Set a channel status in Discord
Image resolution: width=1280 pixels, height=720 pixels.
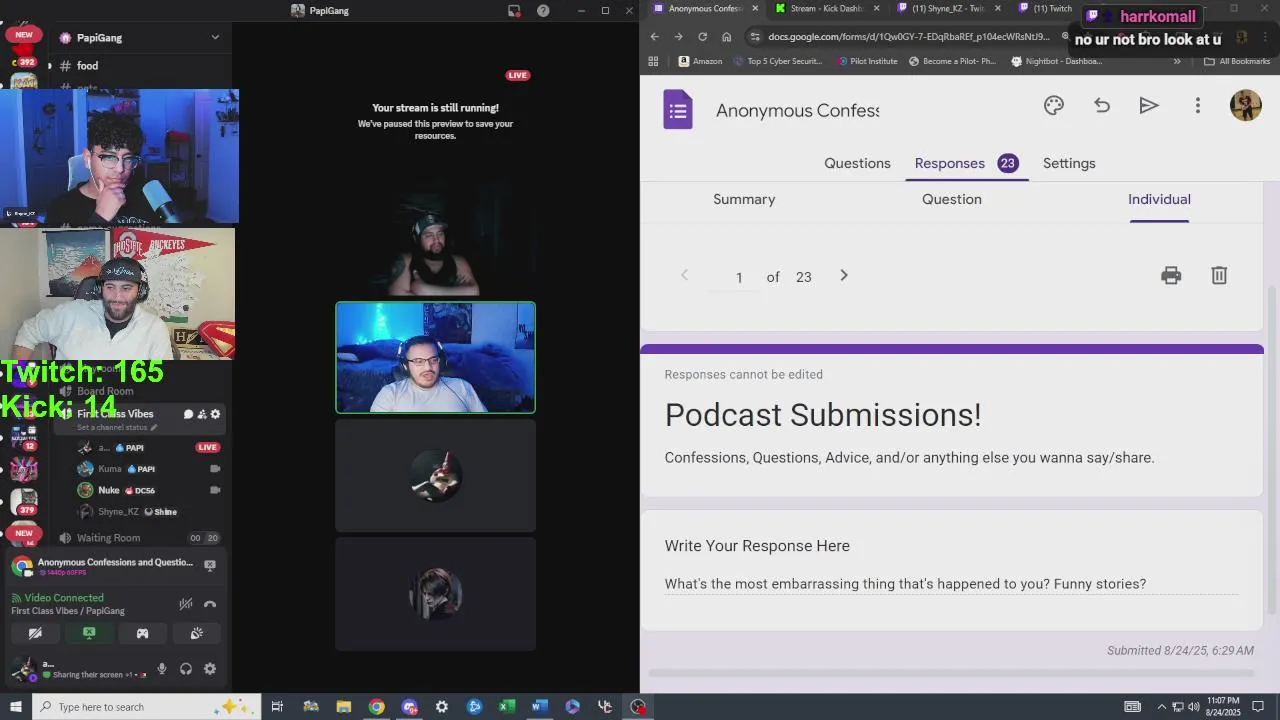pyautogui.click(x=117, y=427)
